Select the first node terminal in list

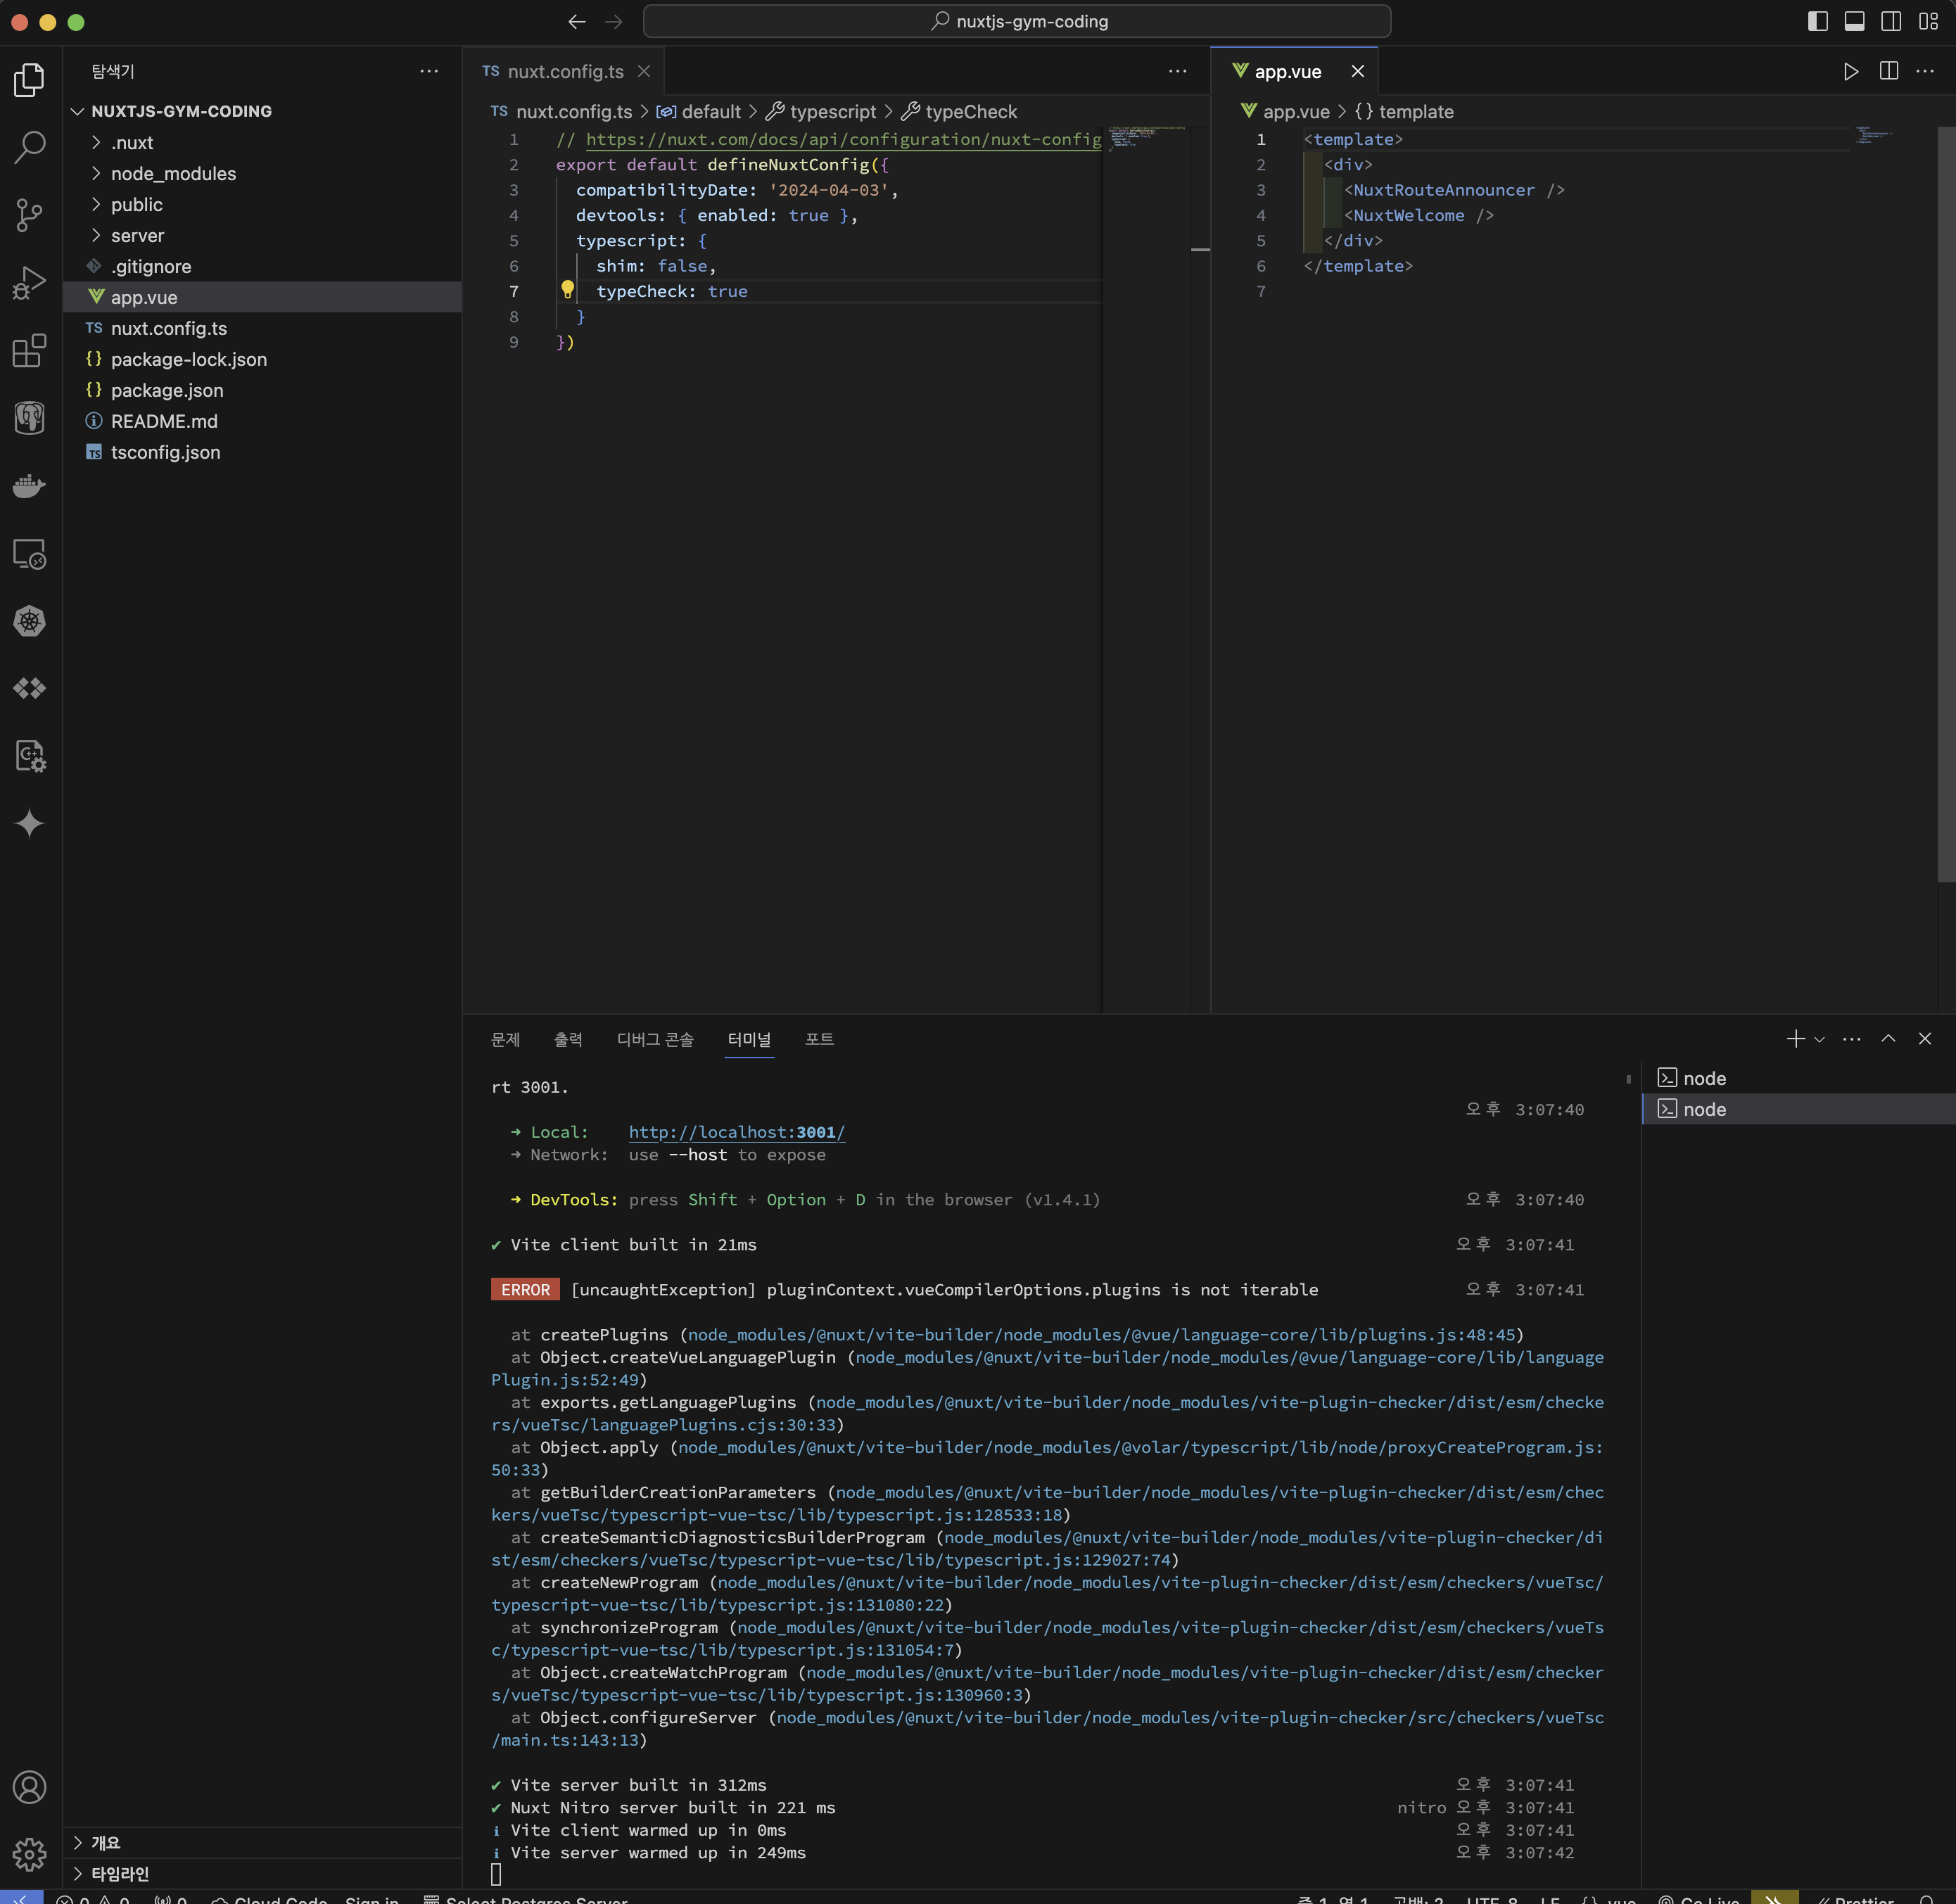coord(1798,1078)
